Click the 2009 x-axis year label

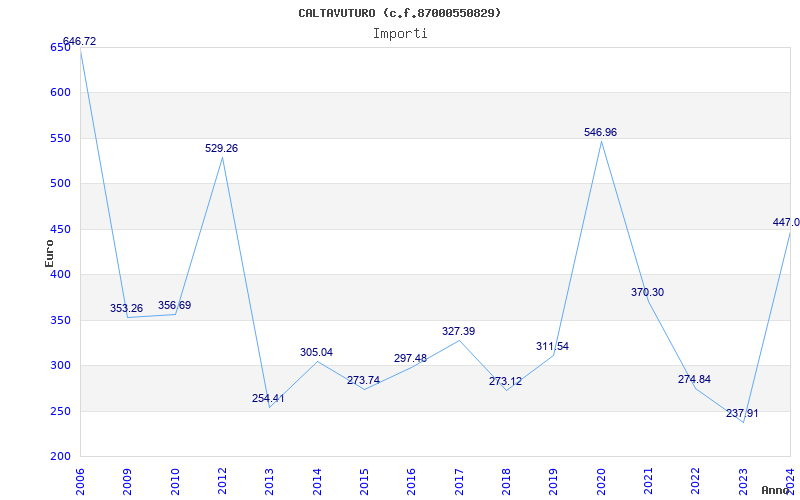[x=128, y=482]
